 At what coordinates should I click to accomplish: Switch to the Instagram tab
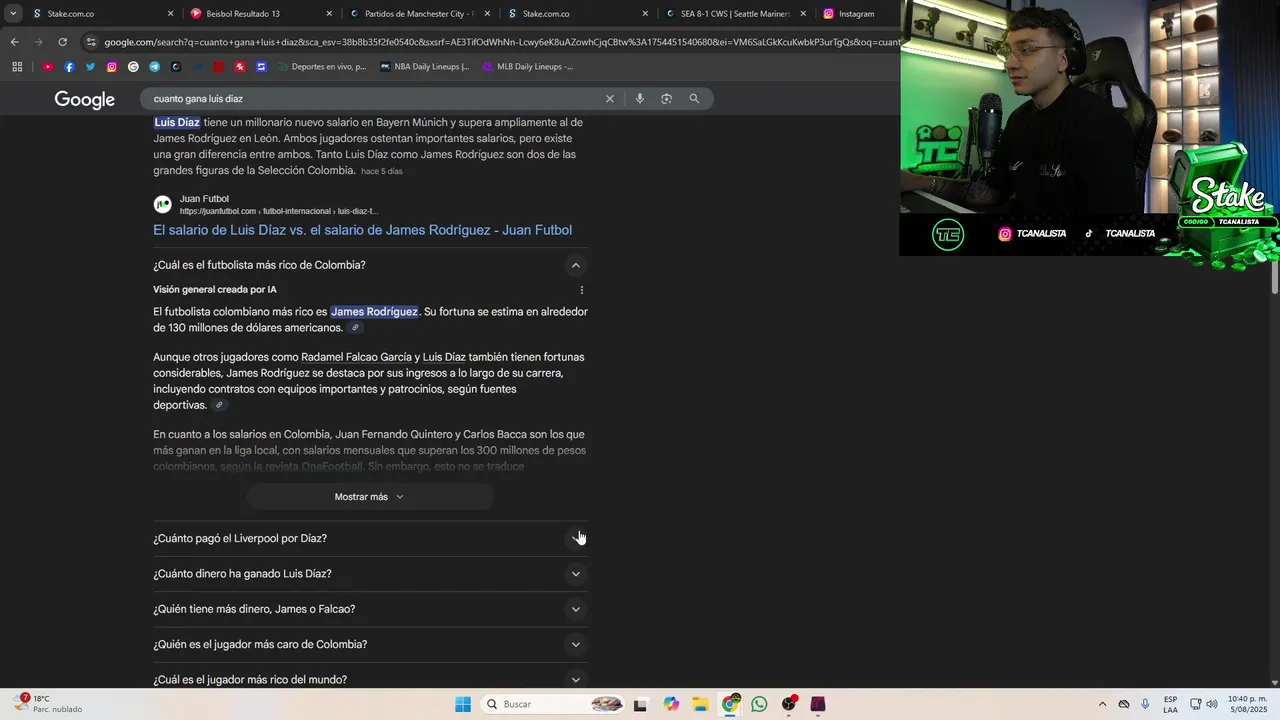(855, 14)
